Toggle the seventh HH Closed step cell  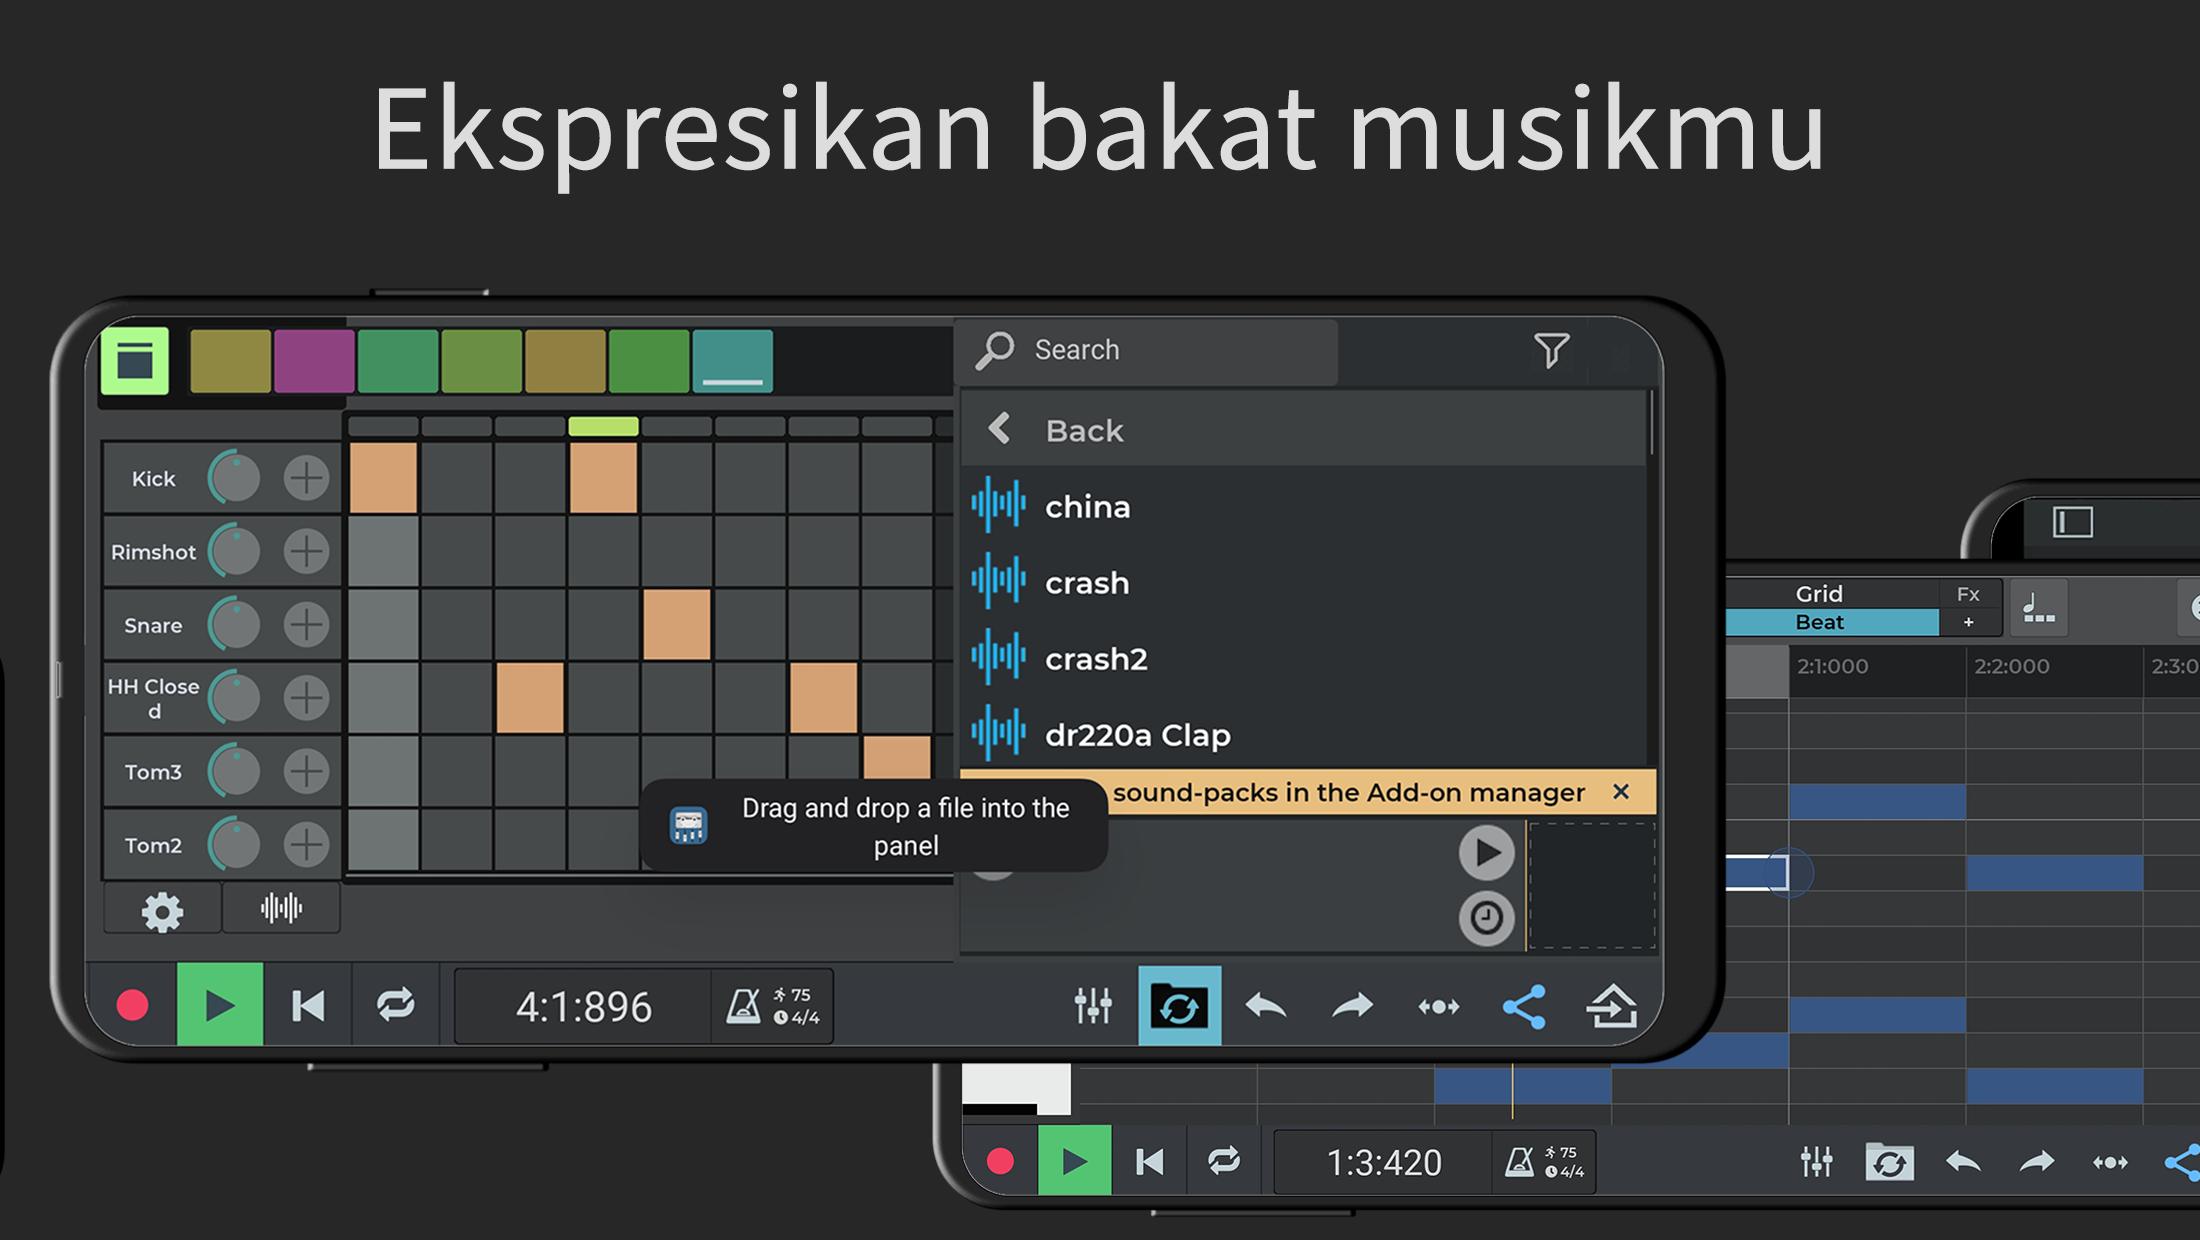pyautogui.click(x=823, y=698)
